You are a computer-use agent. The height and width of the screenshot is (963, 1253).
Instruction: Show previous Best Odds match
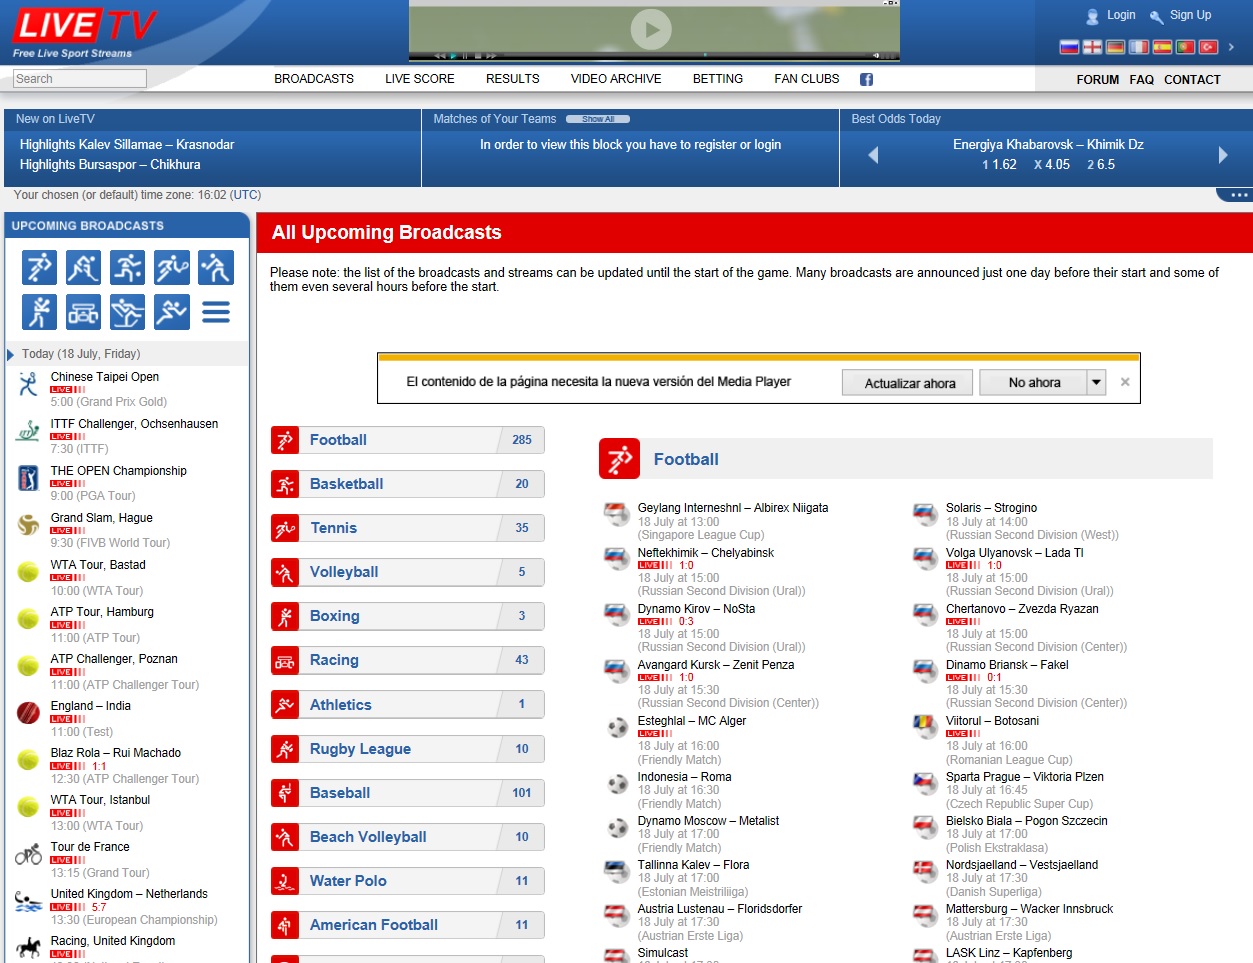(x=873, y=155)
